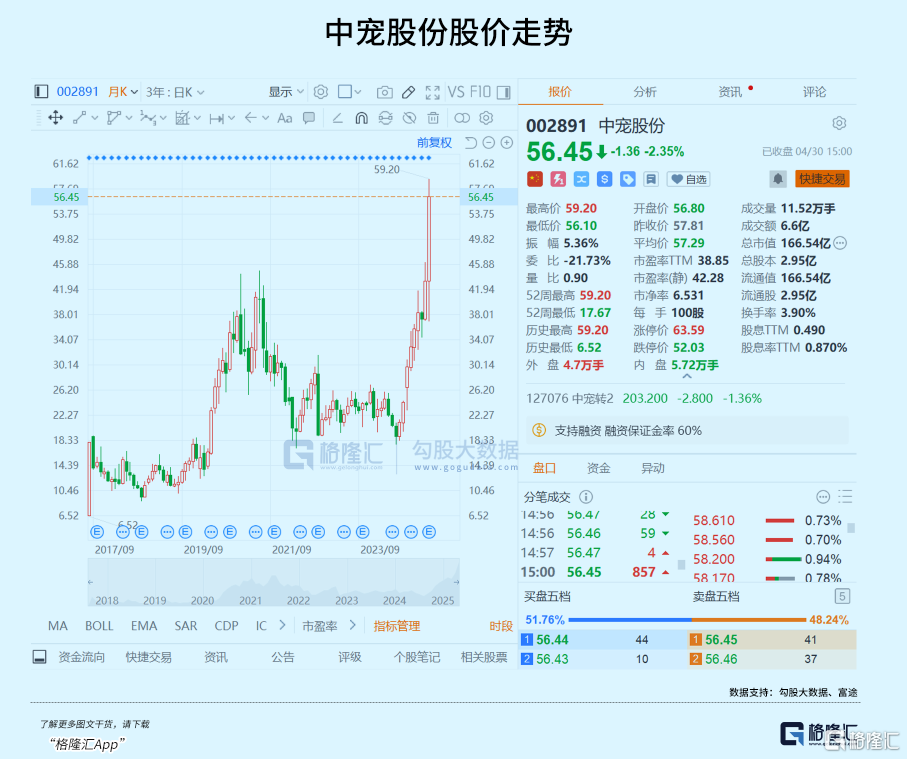
Task: Click the China flag market icon
Action: (535, 179)
